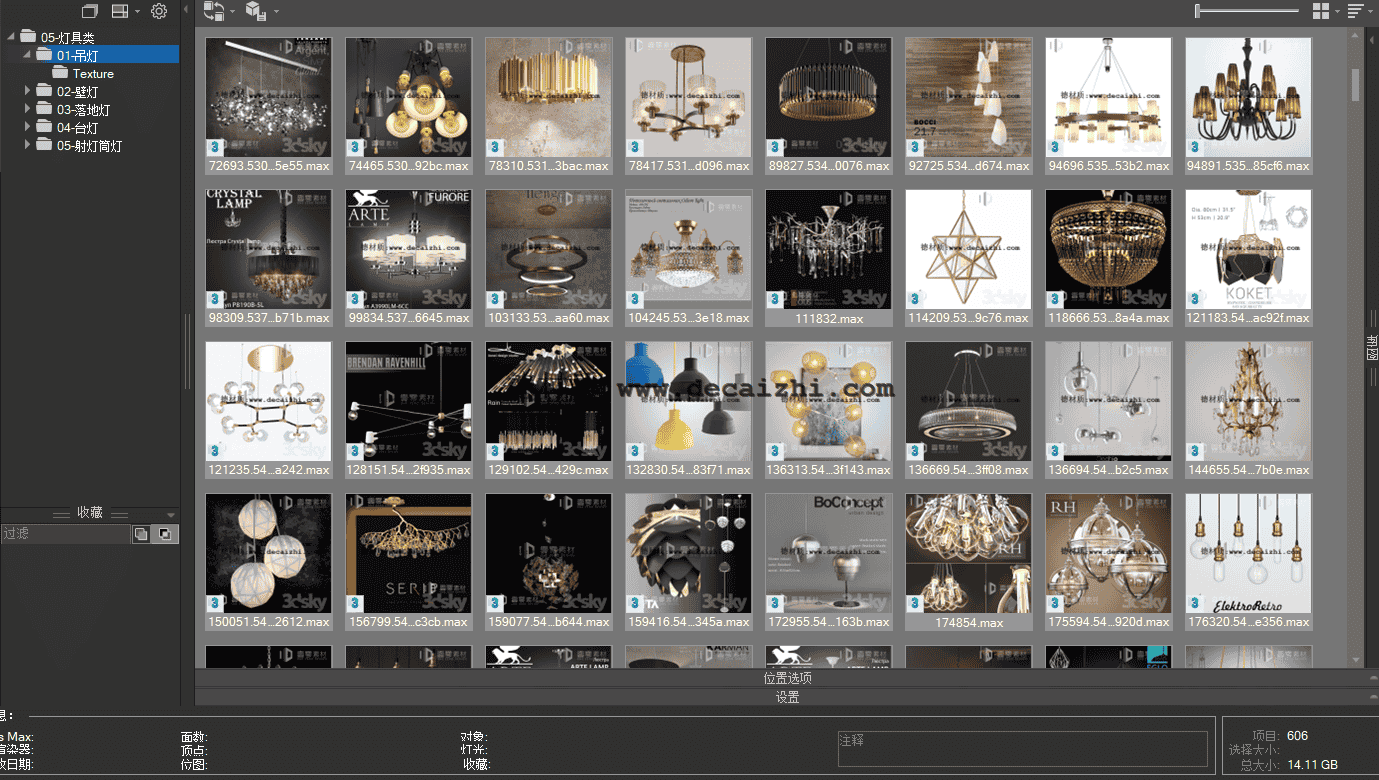Screen dimensions: 1379x780
Task: Click the 3dsky badge on the 111832.max thumbnail
Action: click(x=773, y=298)
